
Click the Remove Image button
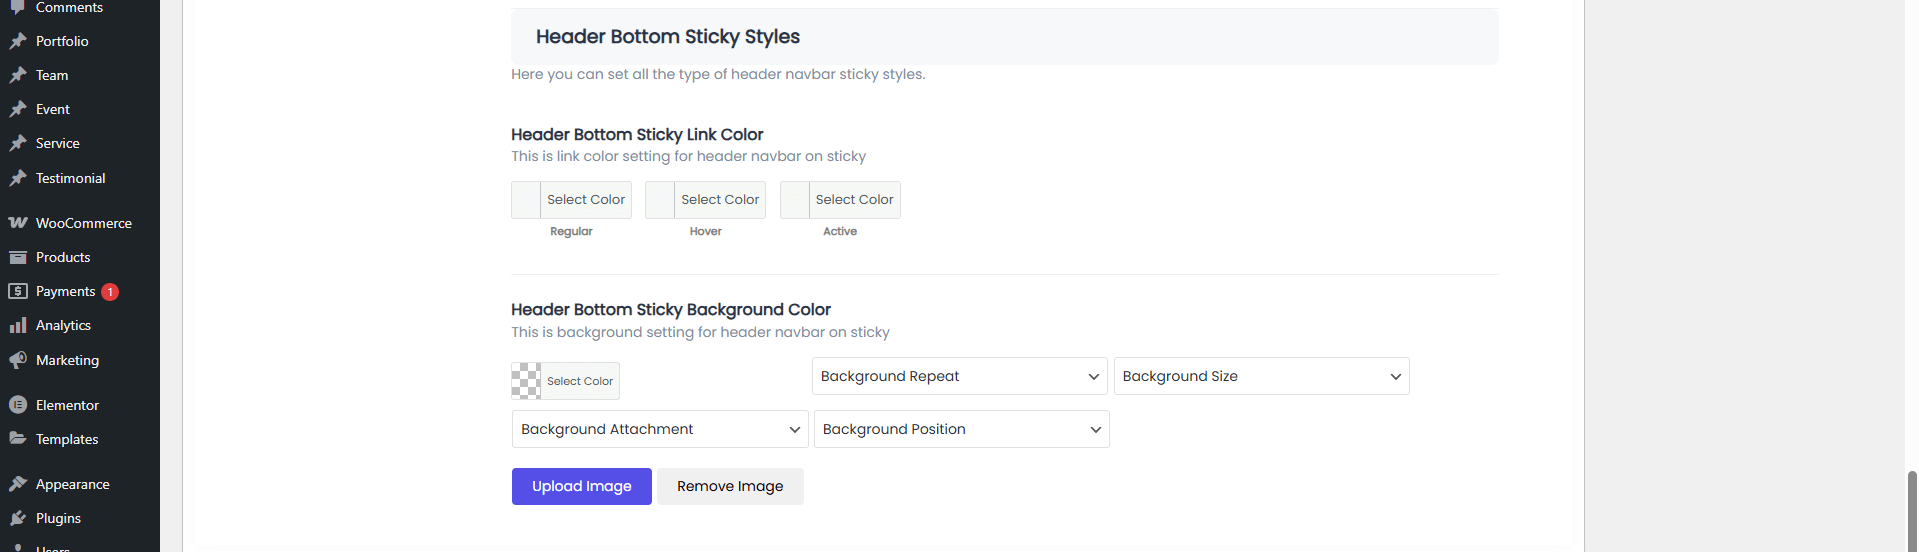[730, 487]
